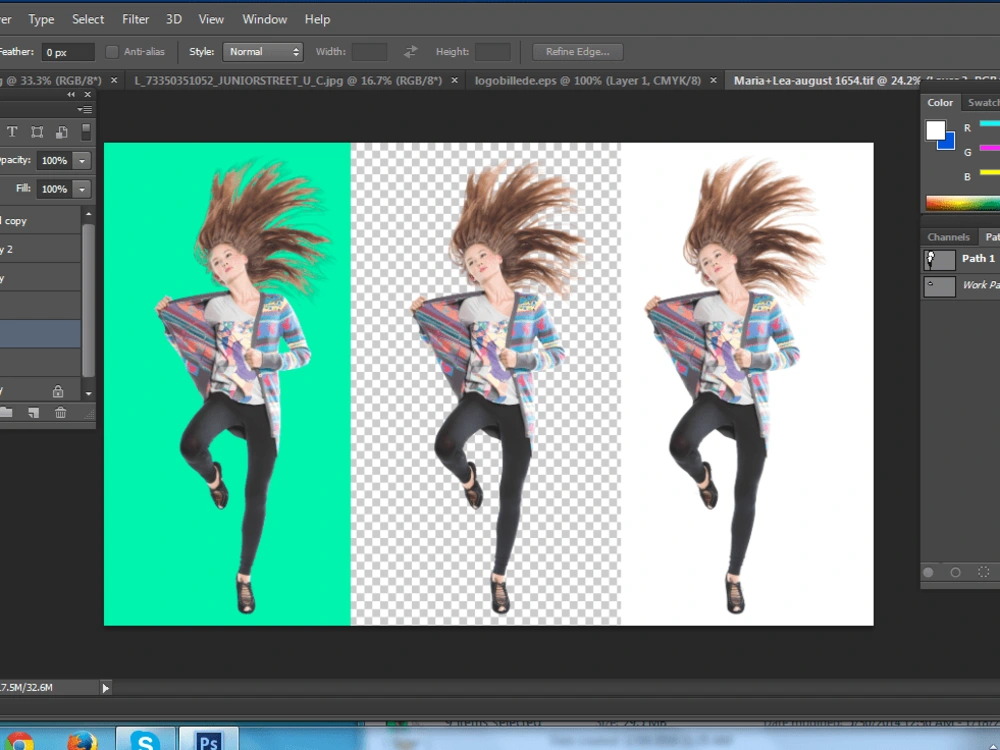
Task: Click the Fill 100% field
Action: point(54,189)
